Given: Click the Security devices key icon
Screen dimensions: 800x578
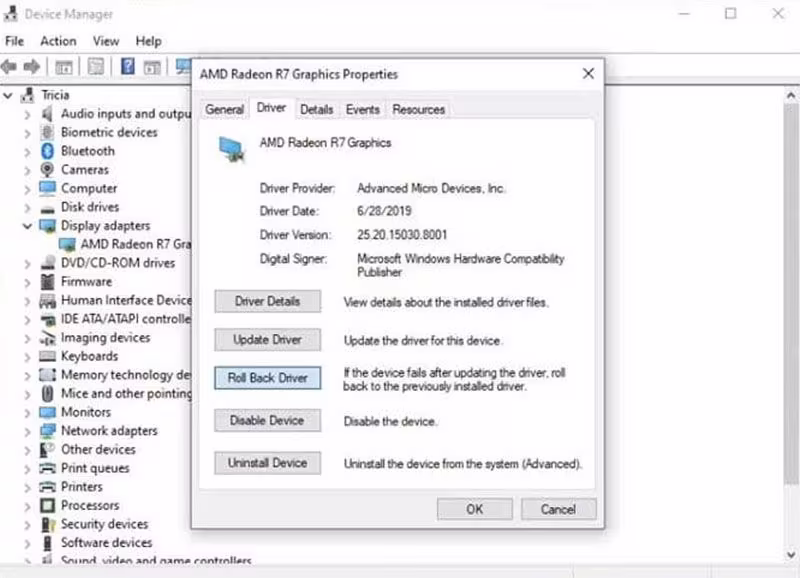Looking at the screenshot, I should pyautogui.click(x=47, y=524).
